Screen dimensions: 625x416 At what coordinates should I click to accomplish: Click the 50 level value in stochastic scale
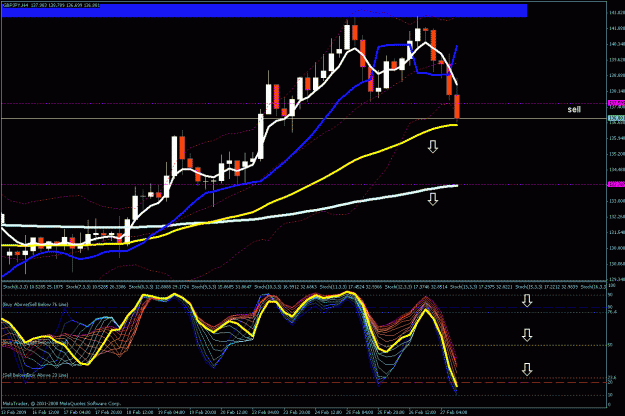tap(610, 345)
